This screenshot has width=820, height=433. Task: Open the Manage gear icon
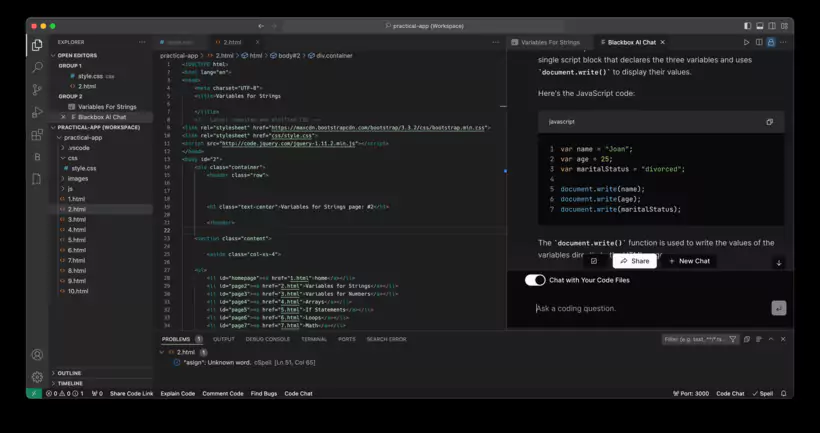pos(37,377)
